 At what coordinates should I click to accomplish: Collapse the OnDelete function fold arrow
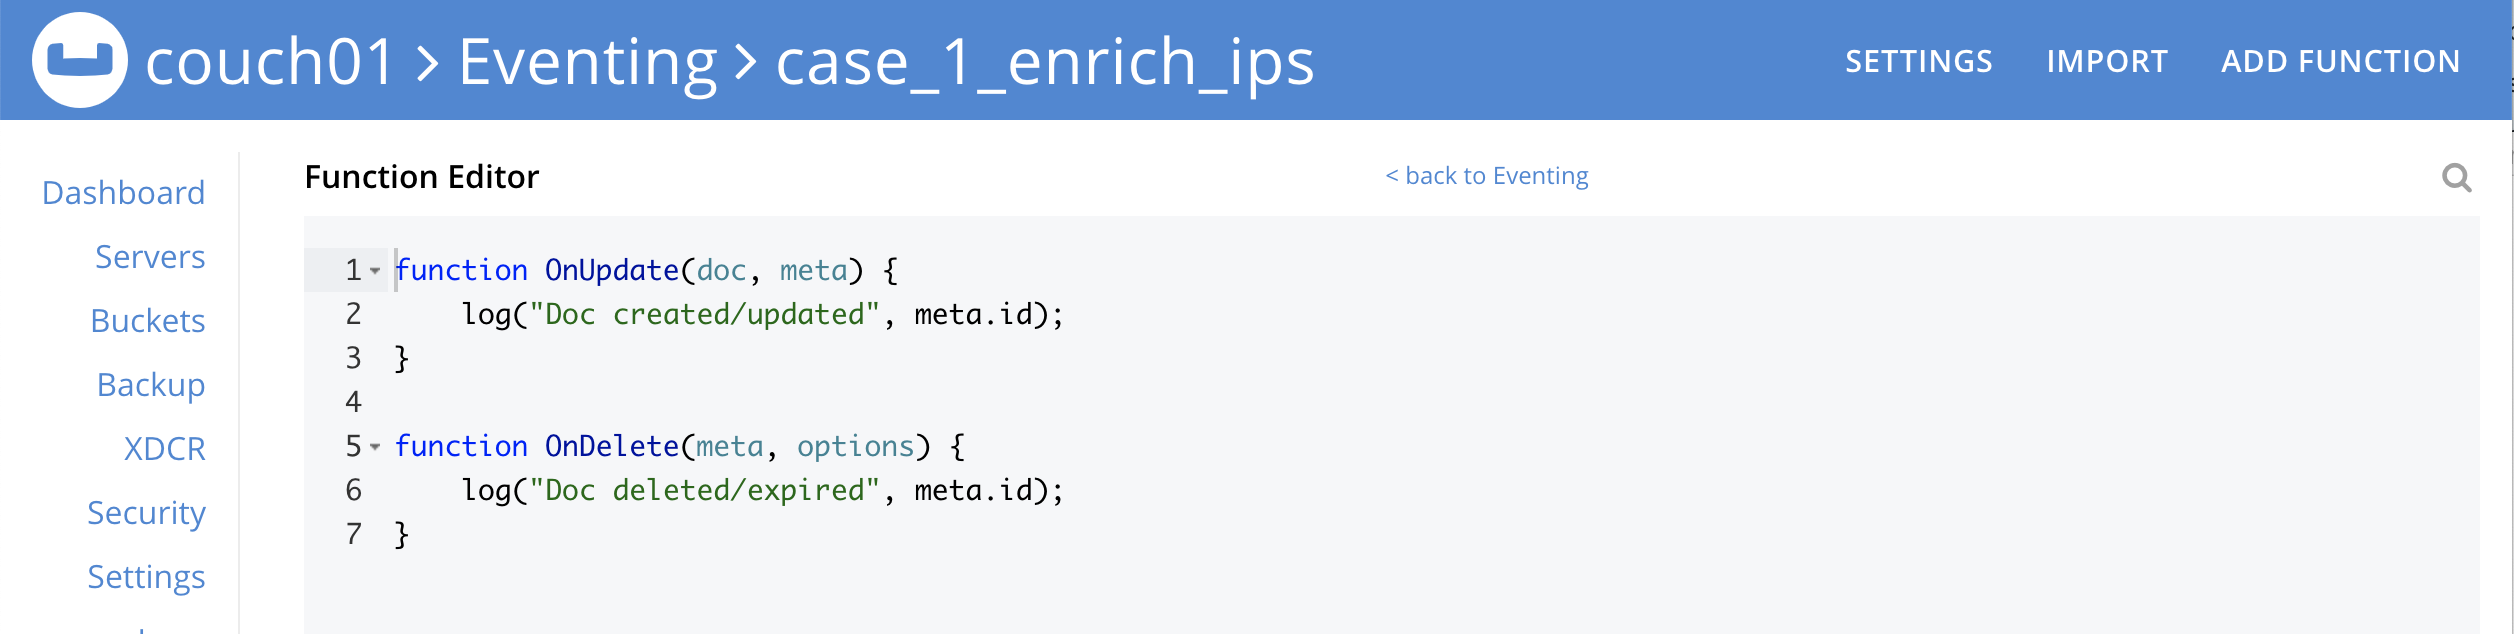click(374, 447)
